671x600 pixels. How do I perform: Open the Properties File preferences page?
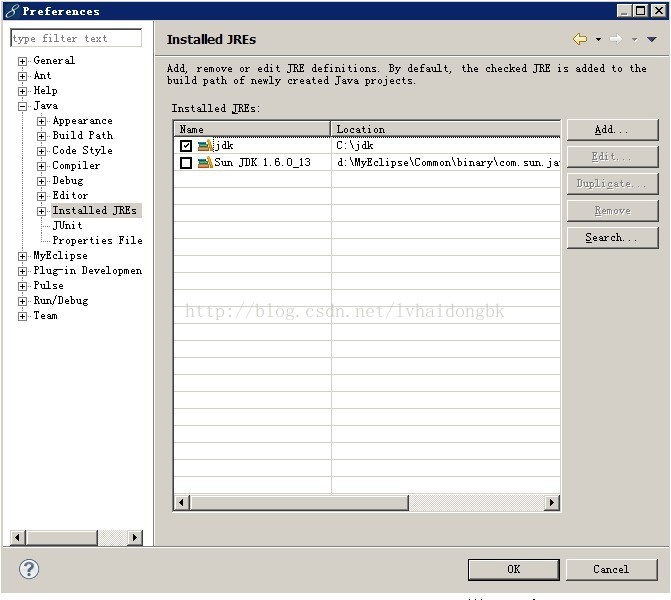tap(97, 240)
